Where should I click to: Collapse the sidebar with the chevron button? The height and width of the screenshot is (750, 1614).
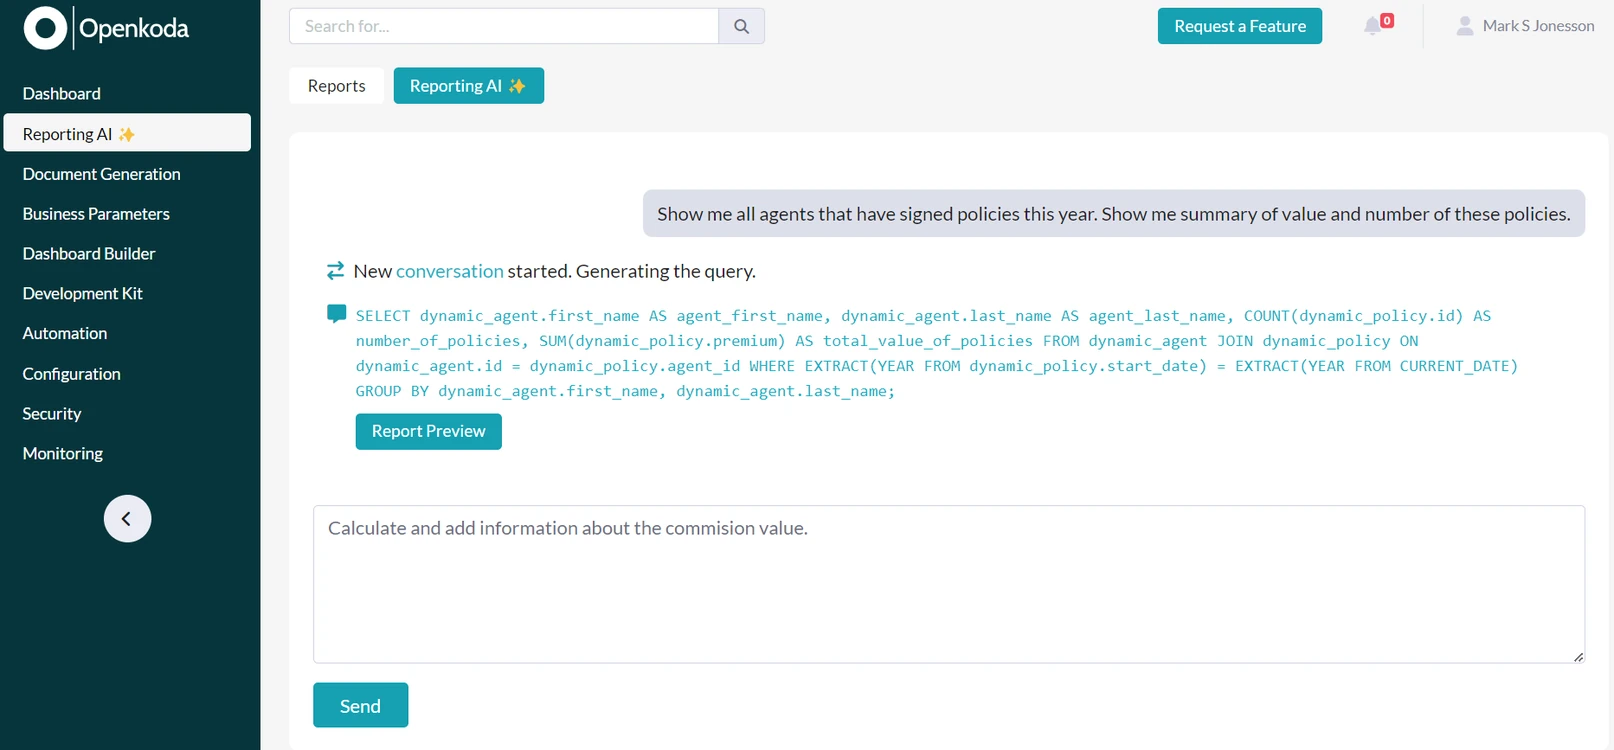coord(127,518)
